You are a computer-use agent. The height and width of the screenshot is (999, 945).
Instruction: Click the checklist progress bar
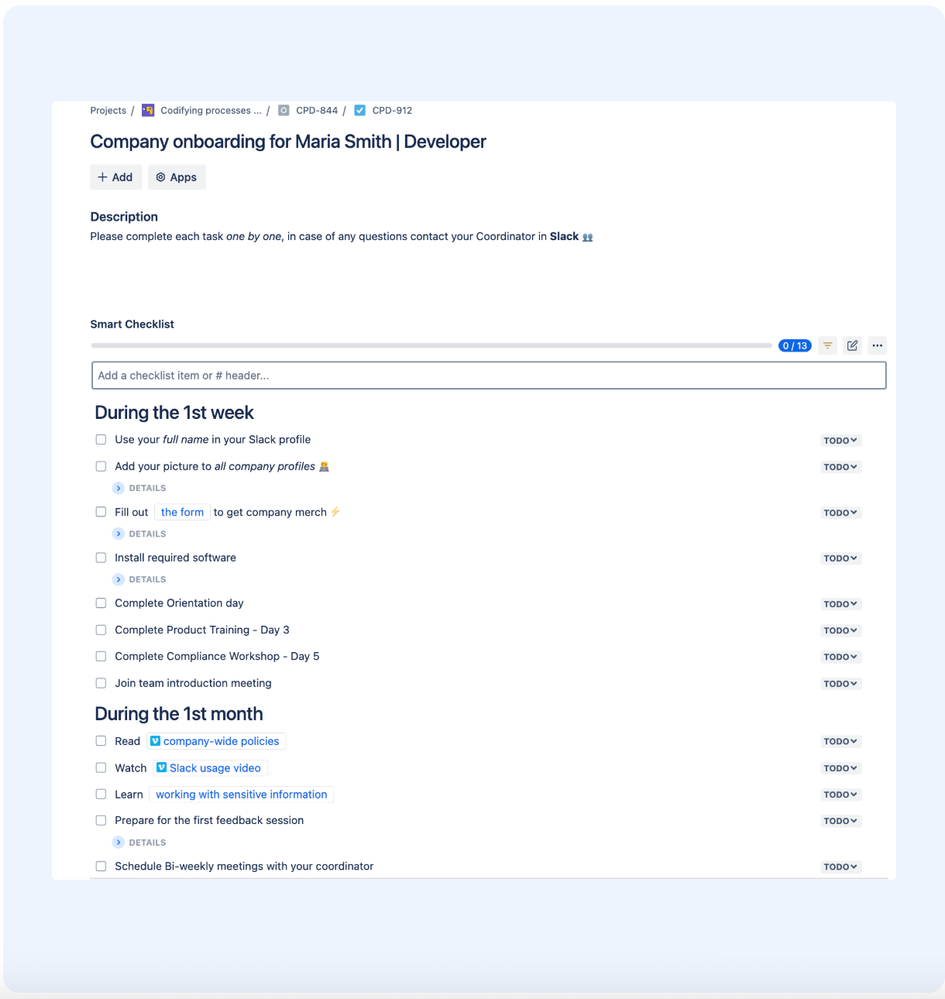[430, 345]
